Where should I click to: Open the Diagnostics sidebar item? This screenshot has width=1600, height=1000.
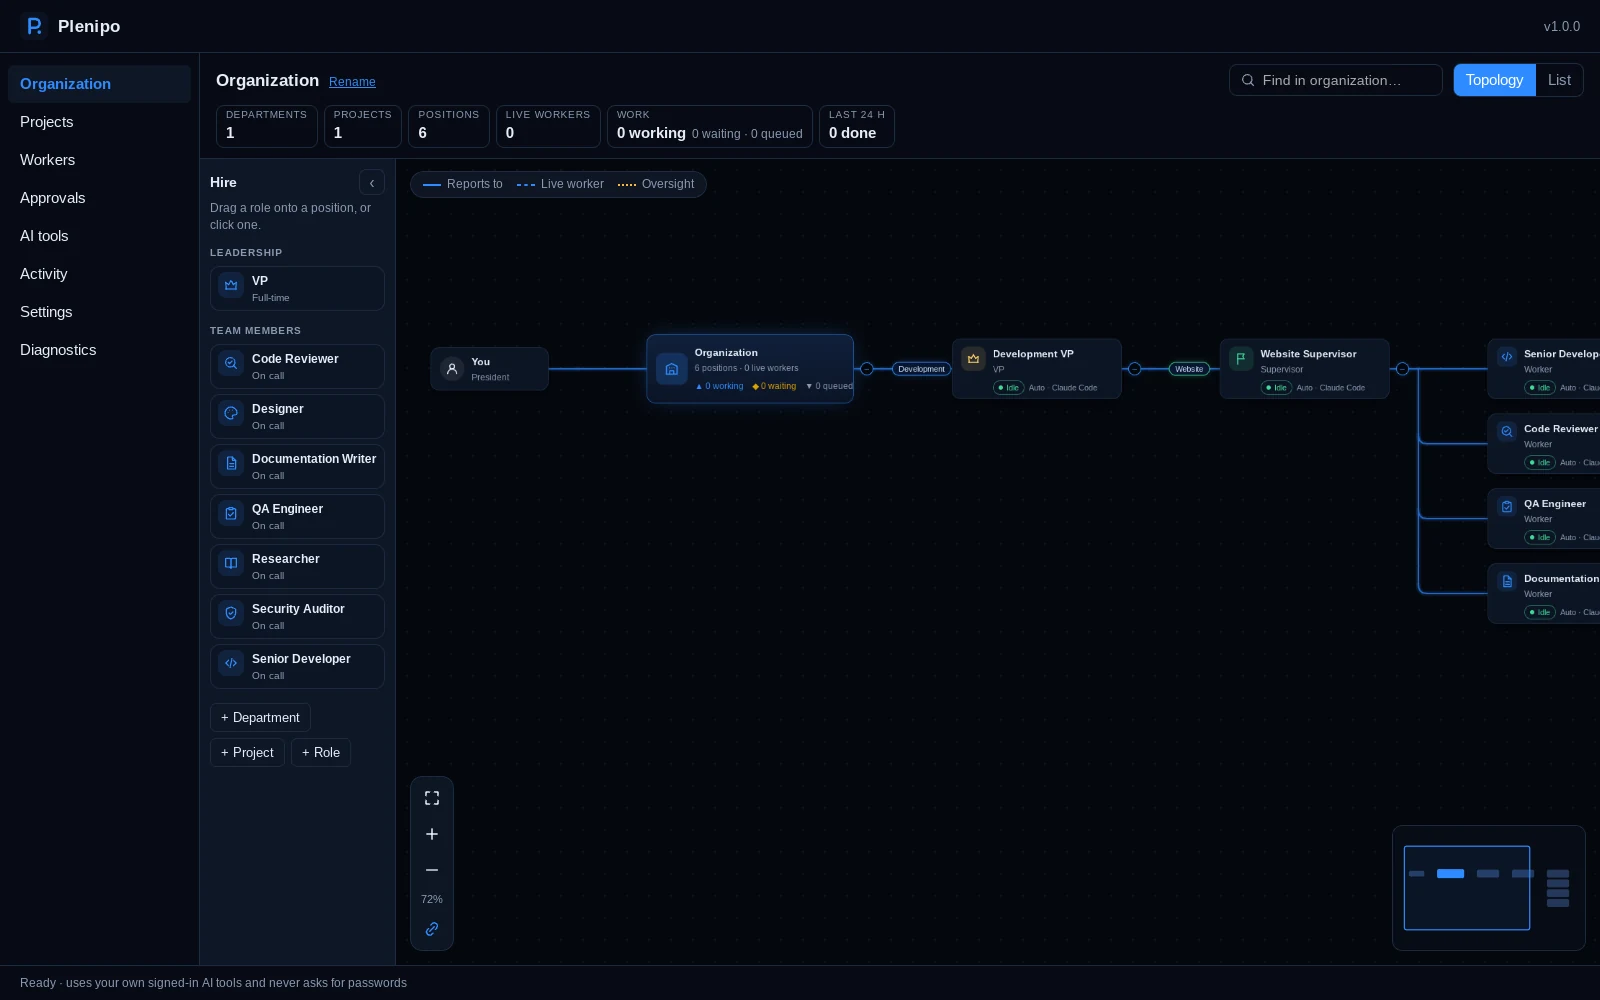(99, 350)
